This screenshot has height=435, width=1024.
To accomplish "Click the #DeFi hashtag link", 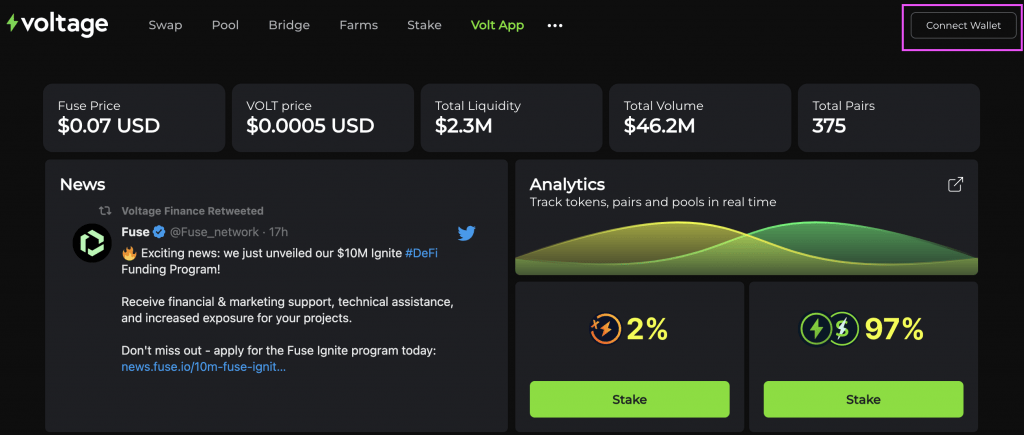I will [x=421, y=253].
